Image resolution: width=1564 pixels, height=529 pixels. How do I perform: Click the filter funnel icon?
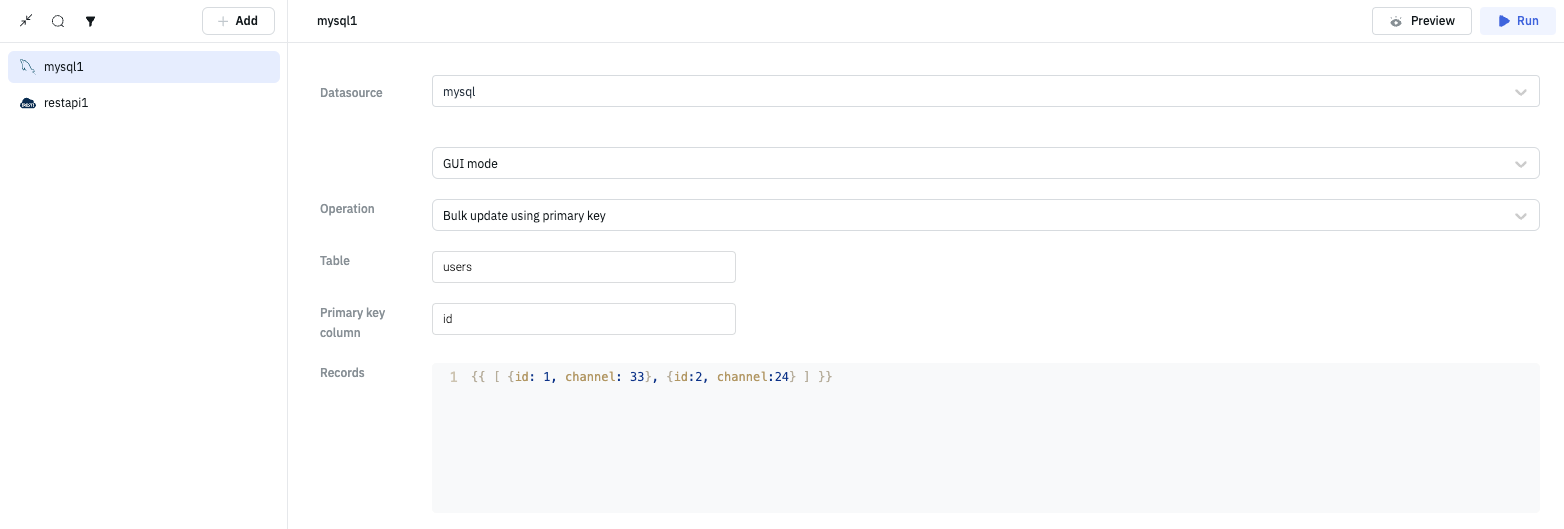tap(90, 21)
